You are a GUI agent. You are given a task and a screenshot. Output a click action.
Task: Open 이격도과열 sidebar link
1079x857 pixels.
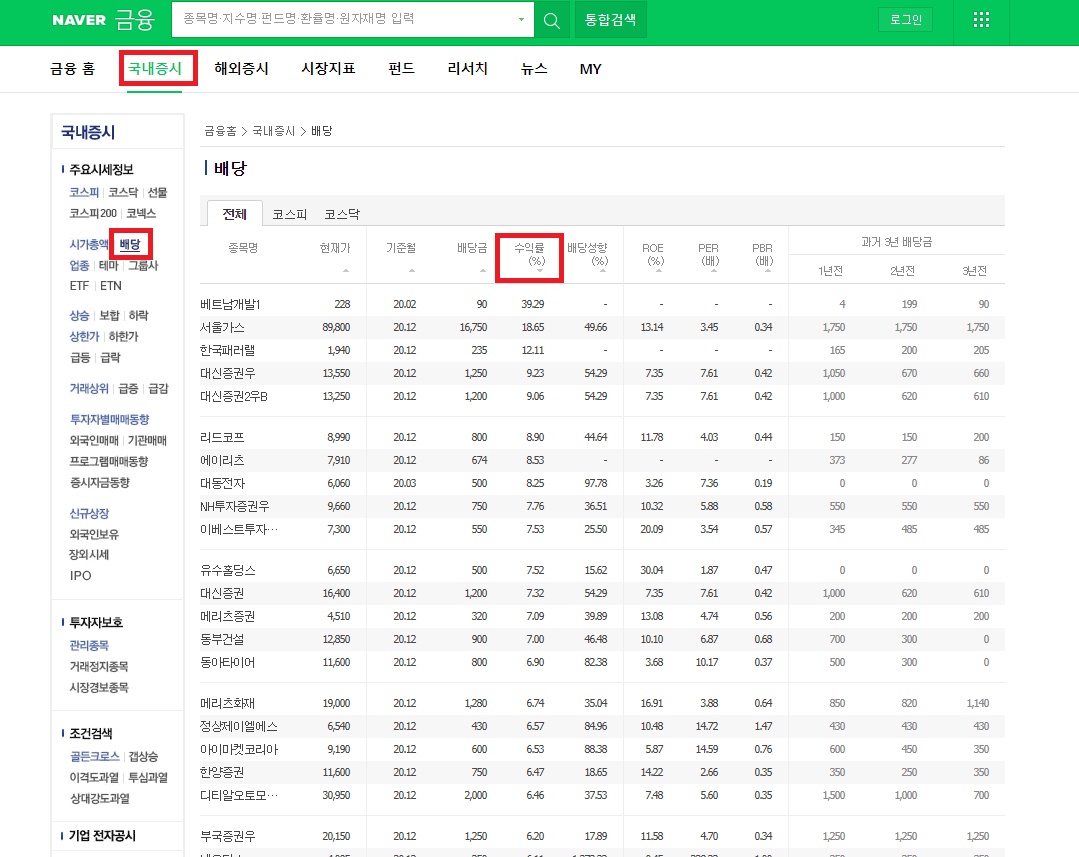click(94, 777)
